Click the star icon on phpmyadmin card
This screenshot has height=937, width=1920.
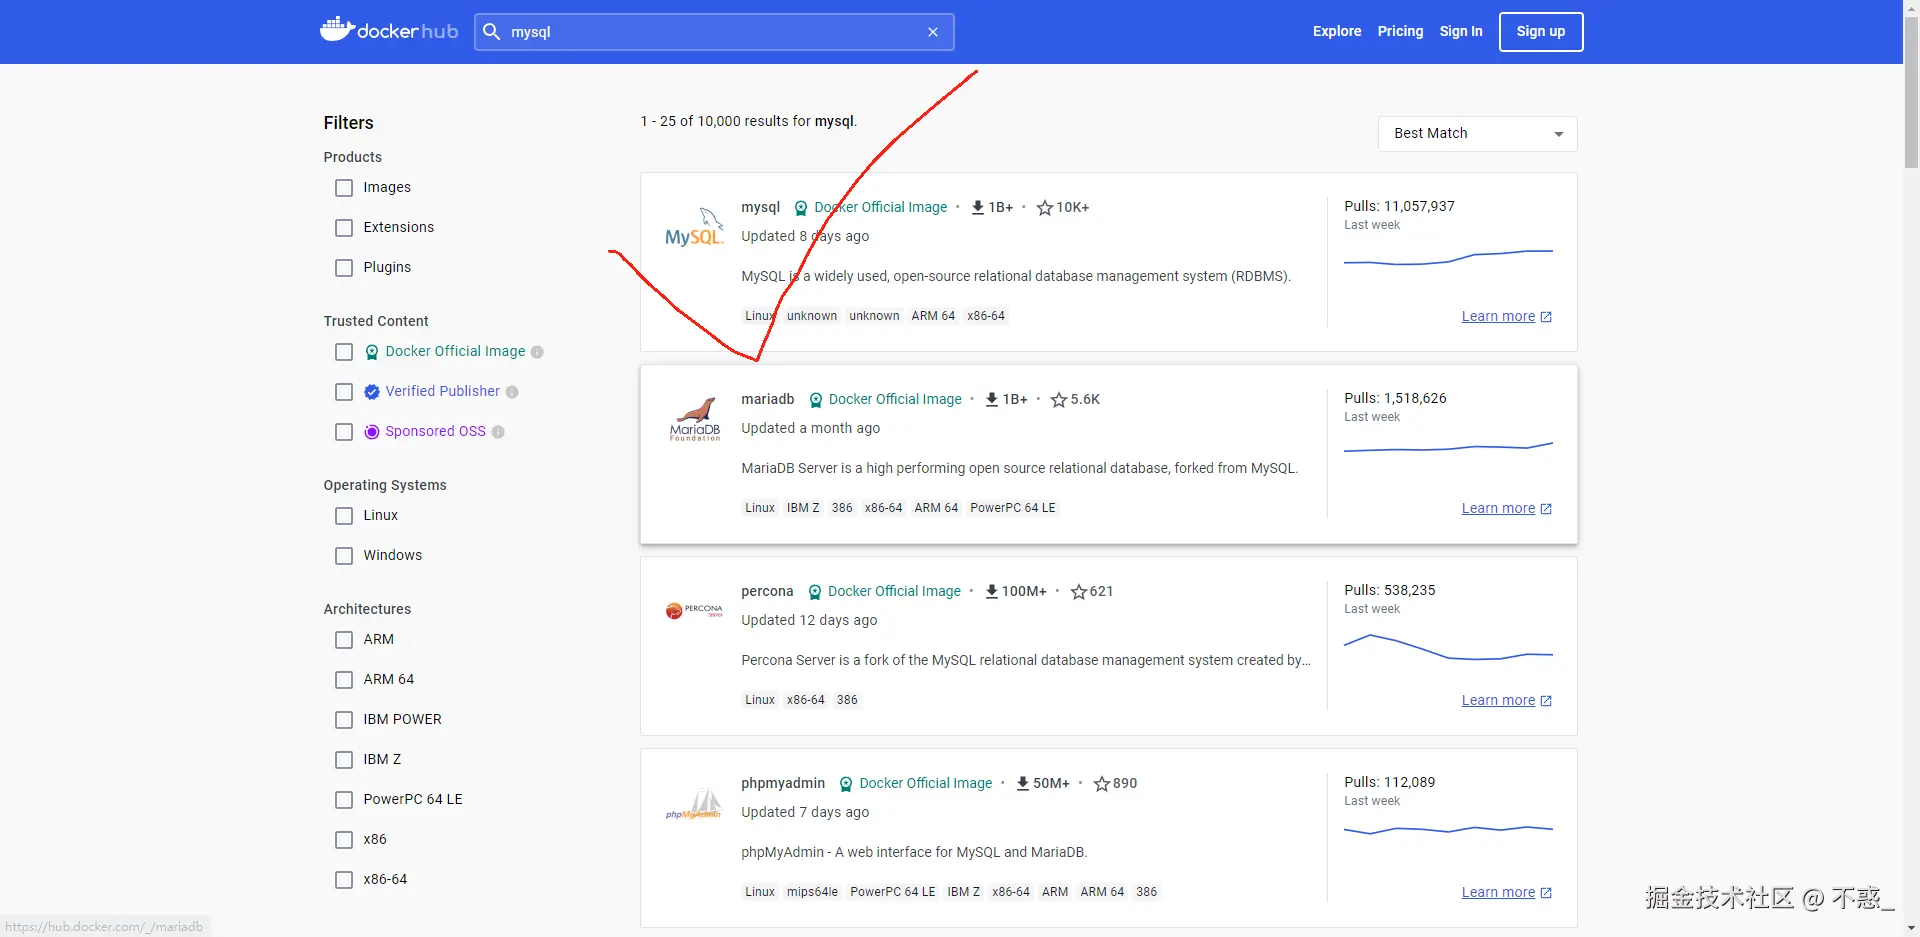[x=1102, y=783]
